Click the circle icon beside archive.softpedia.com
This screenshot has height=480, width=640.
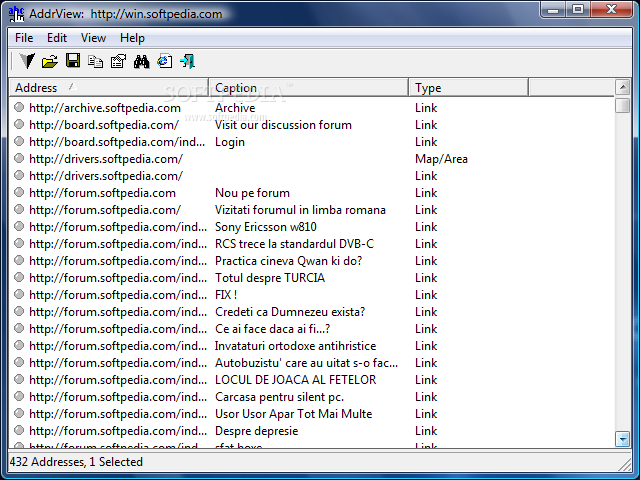tap(19, 107)
